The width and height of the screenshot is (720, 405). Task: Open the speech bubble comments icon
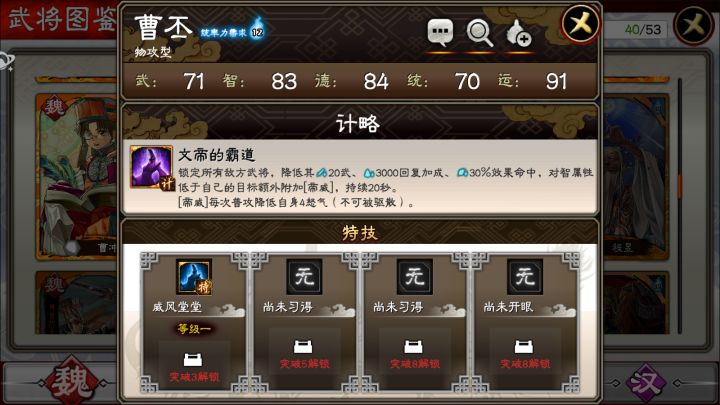pyautogui.click(x=440, y=32)
